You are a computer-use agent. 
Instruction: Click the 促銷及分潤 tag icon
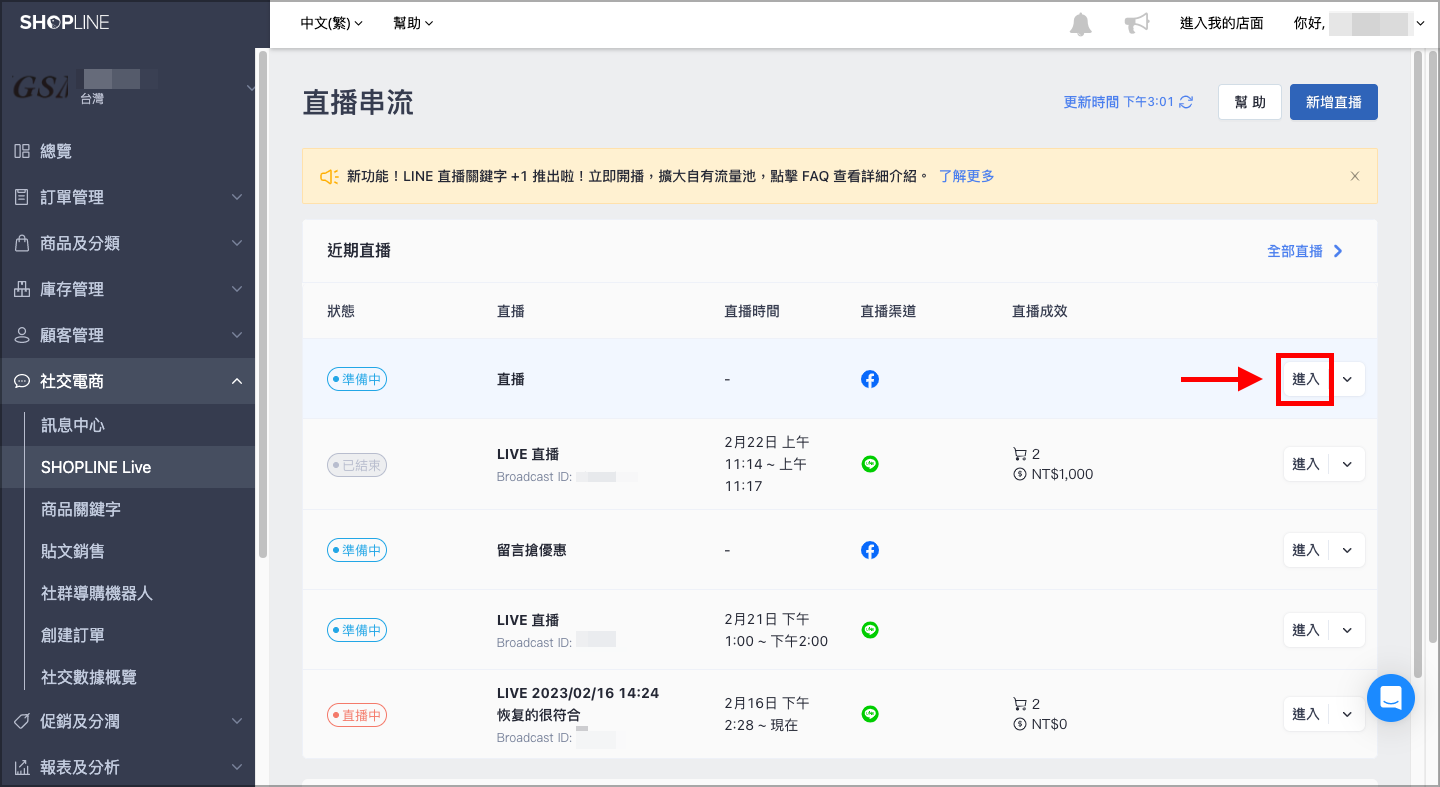(21, 721)
